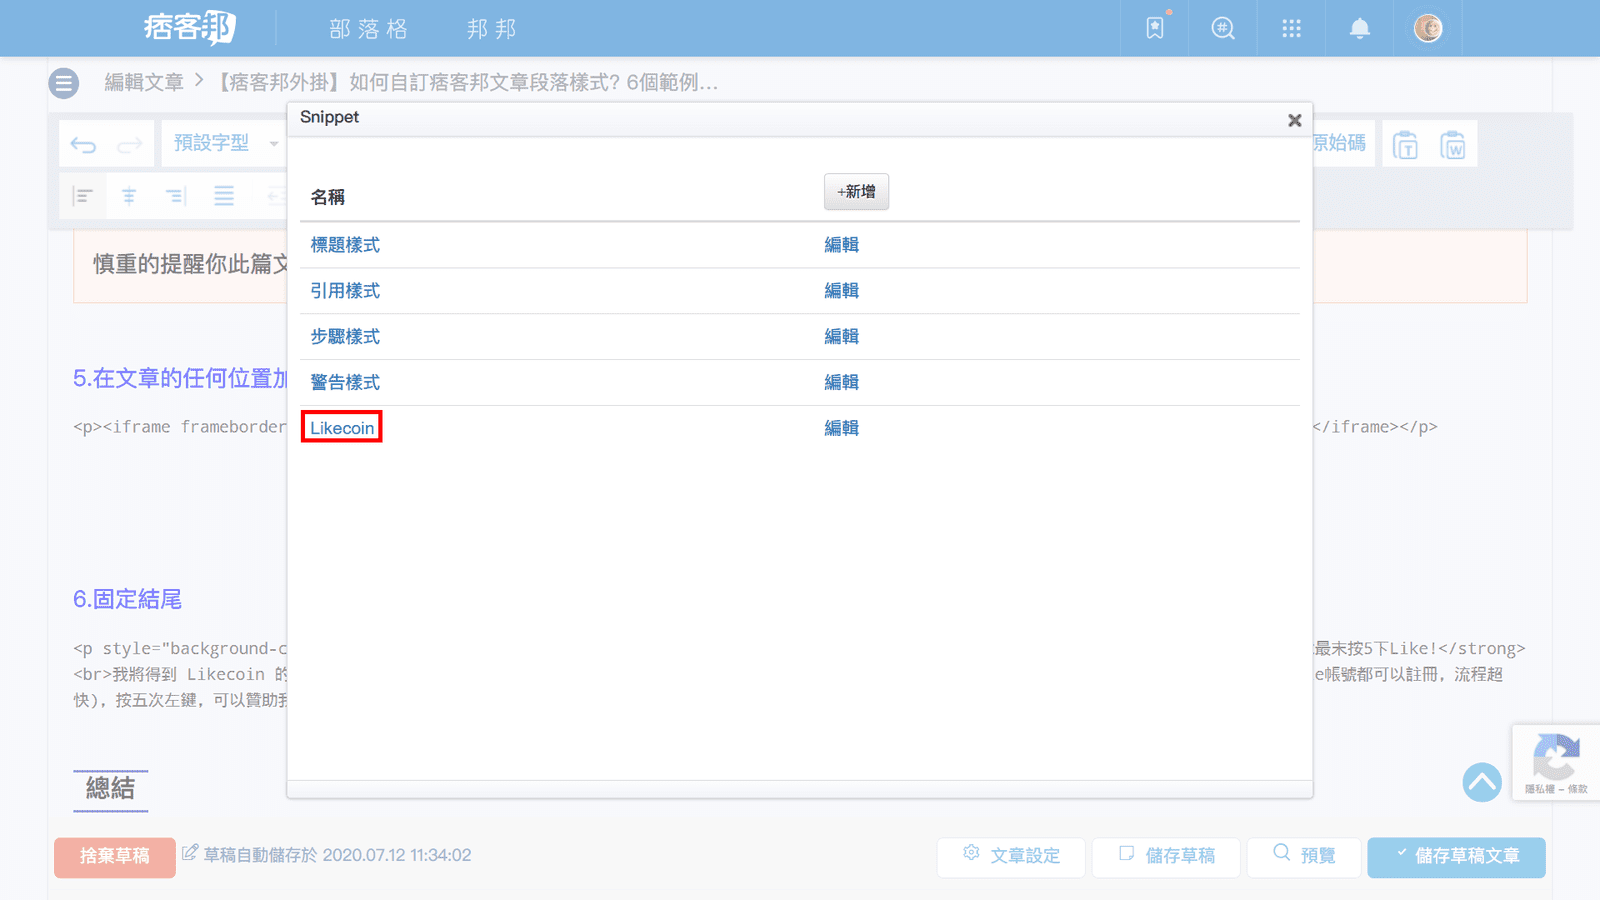The image size is (1600, 900).
Task: Switch to the 部落格 section
Action: tap(367, 28)
